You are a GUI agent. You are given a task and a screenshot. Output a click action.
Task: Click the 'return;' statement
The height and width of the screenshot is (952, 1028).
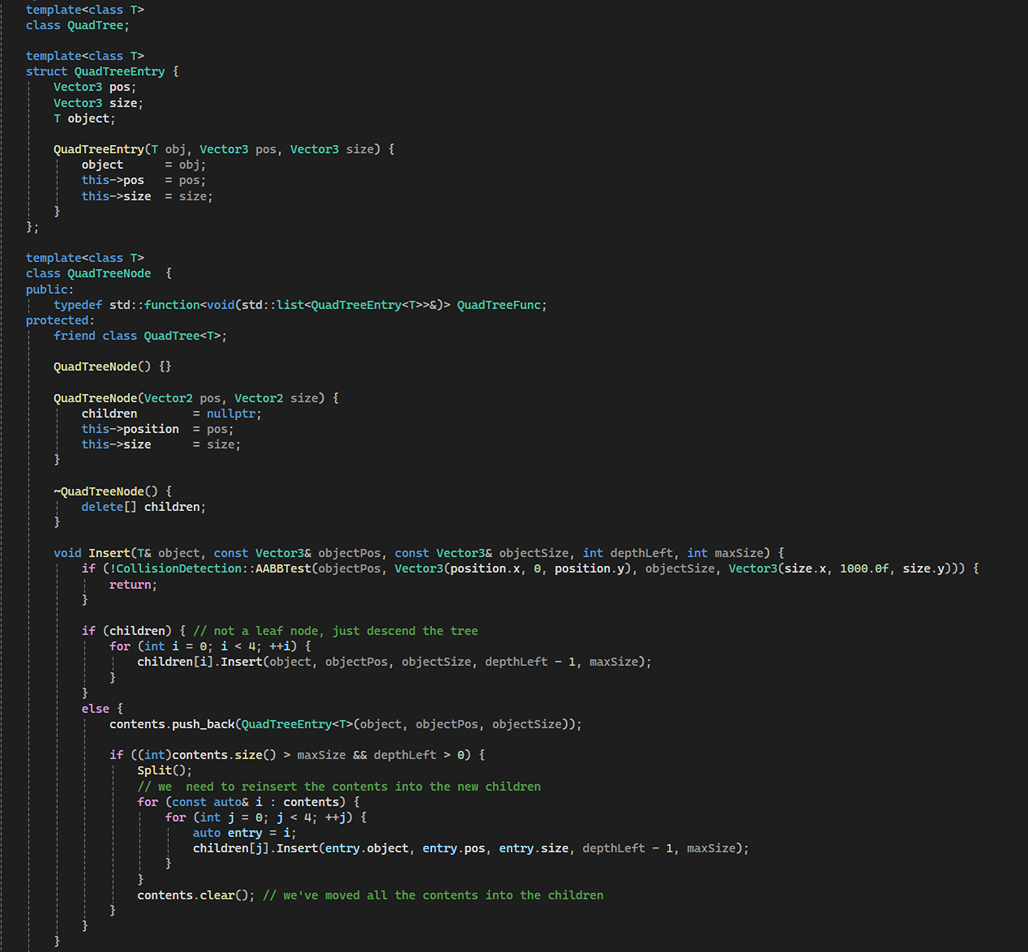(x=133, y=584)
